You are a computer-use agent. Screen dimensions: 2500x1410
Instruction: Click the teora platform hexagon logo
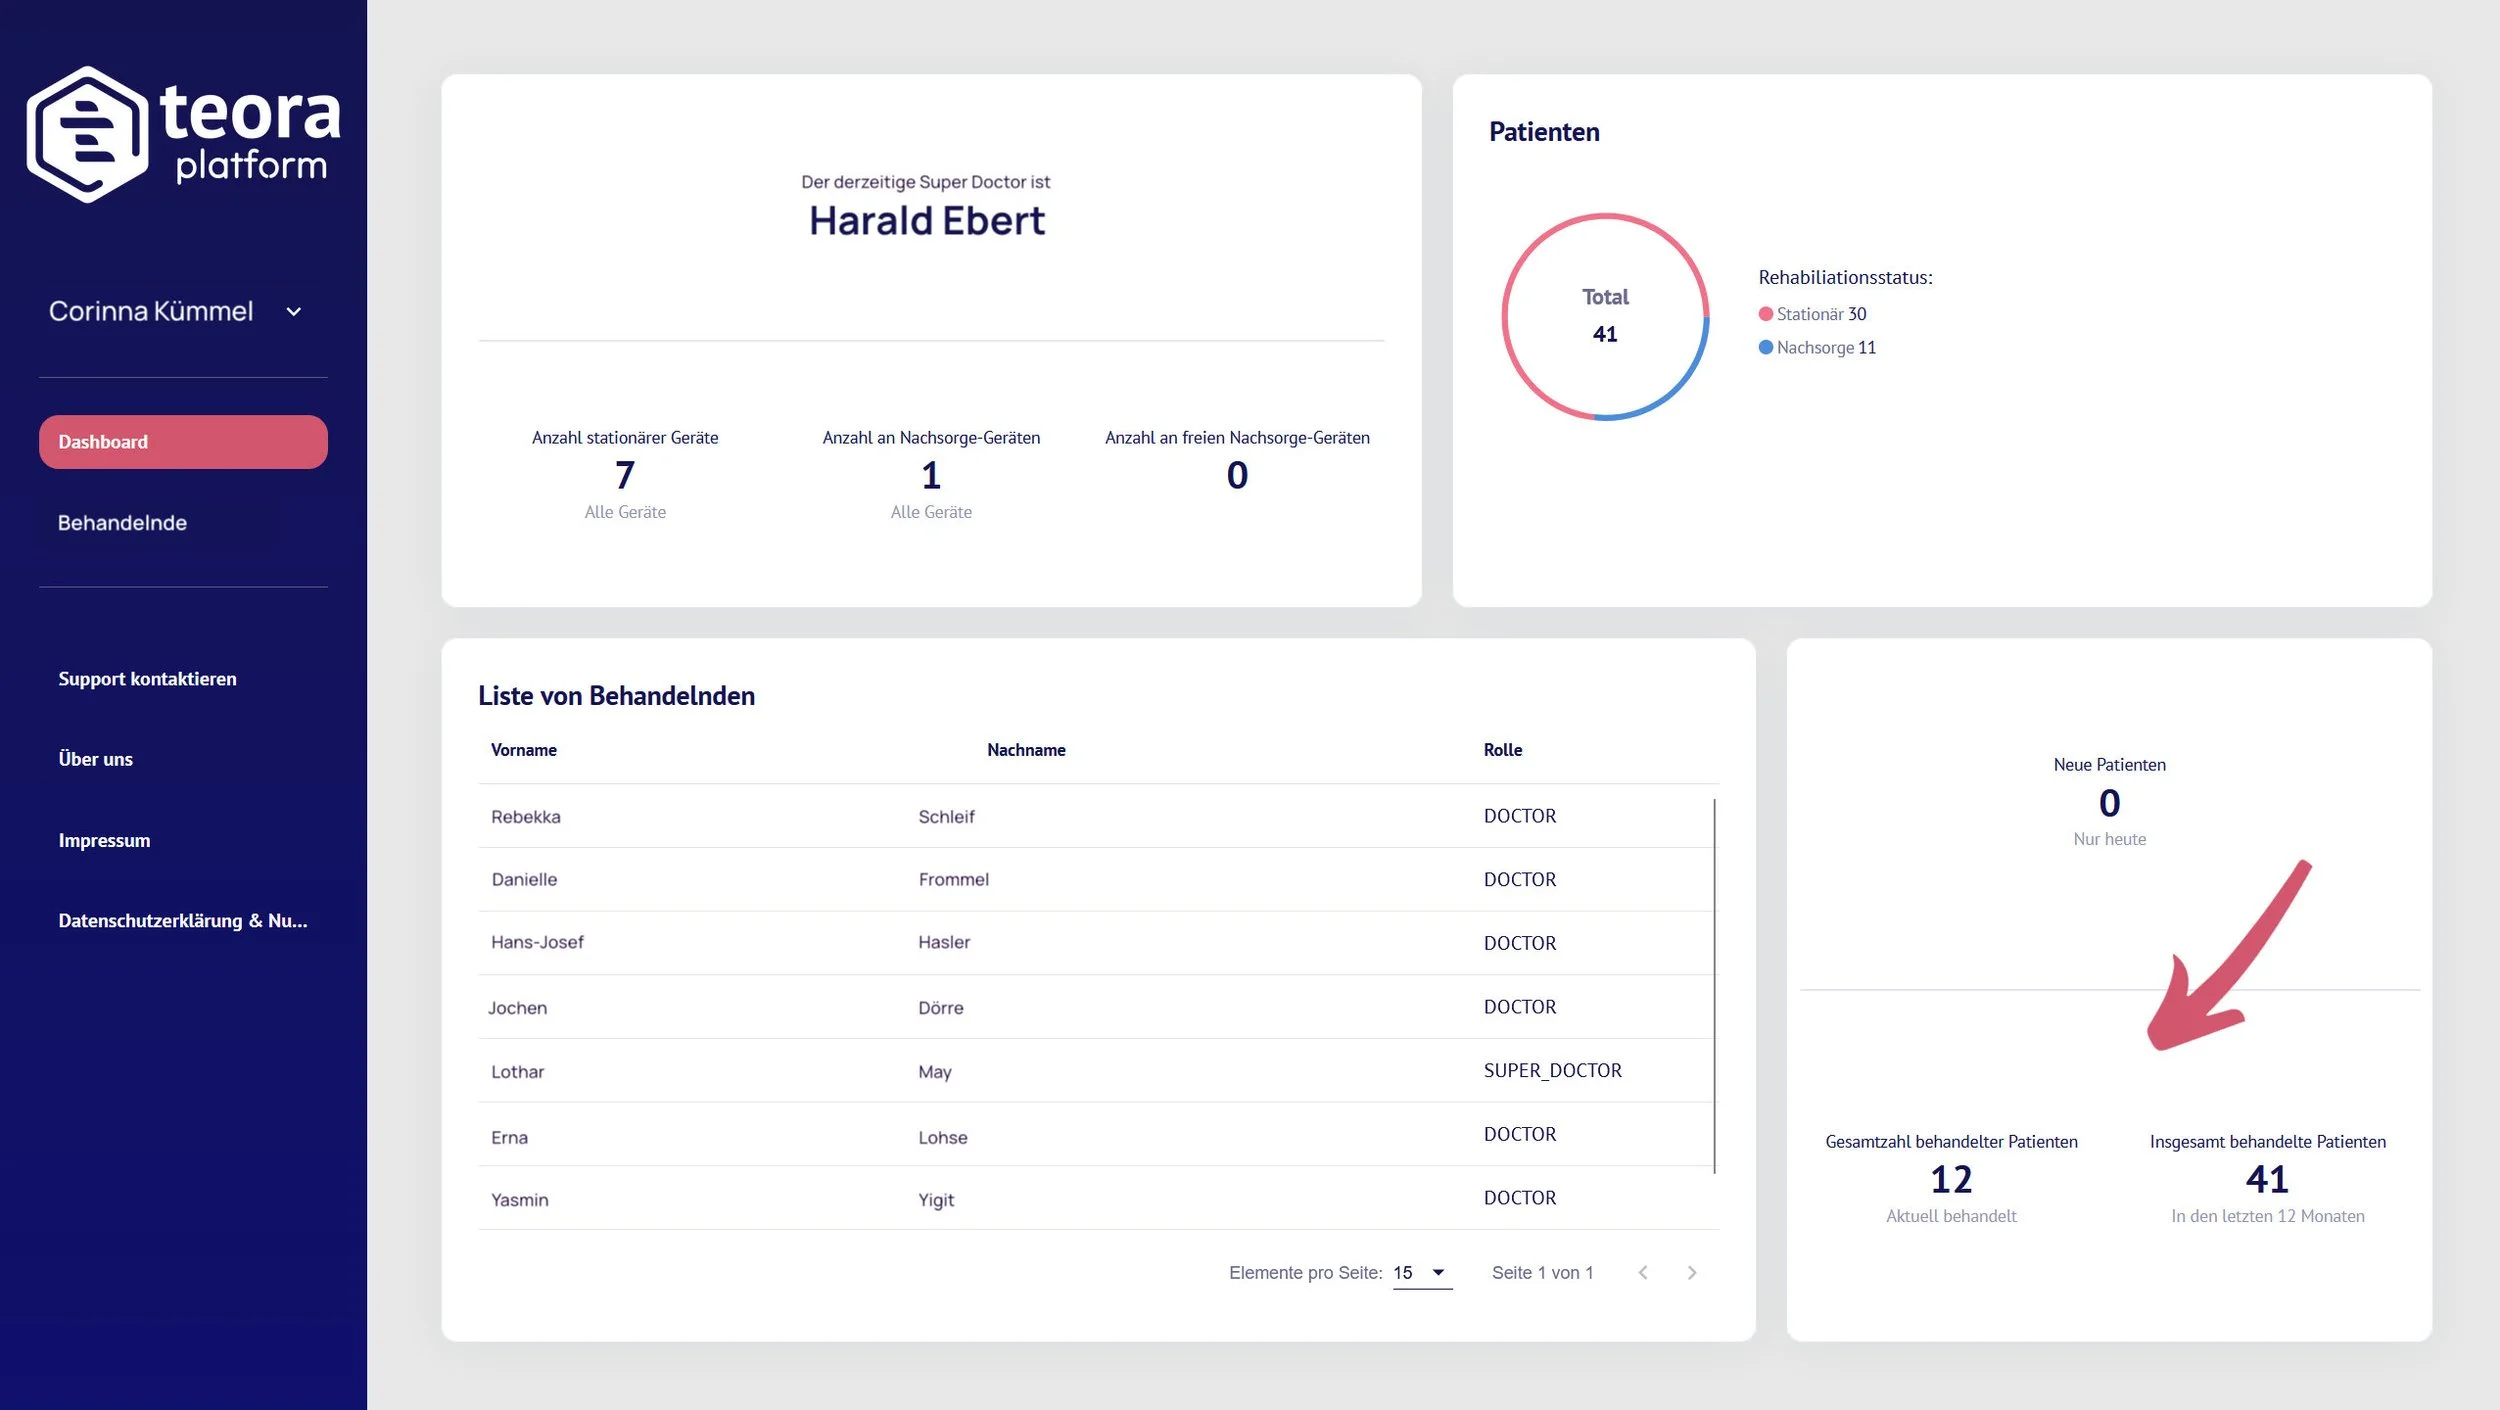[87, 134]
